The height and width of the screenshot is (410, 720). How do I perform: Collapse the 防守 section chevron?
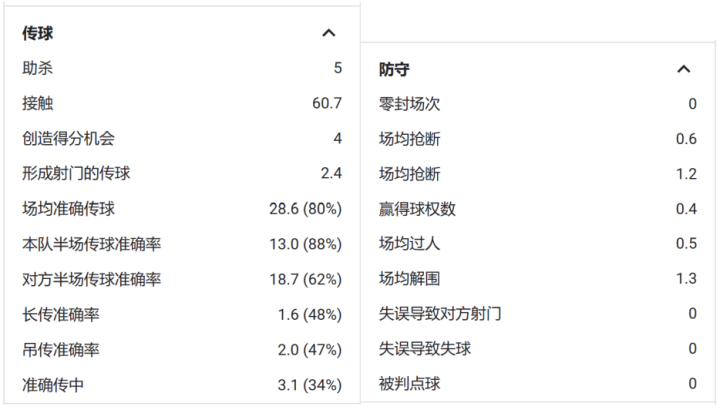click(684, 69)
